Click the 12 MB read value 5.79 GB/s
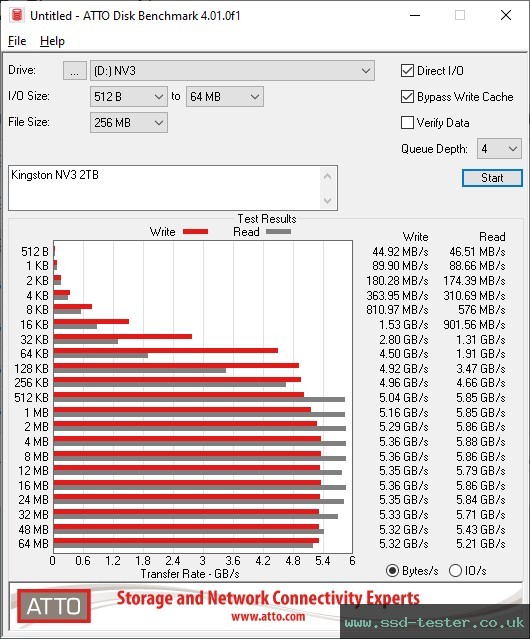 click(x=481, y=471)
